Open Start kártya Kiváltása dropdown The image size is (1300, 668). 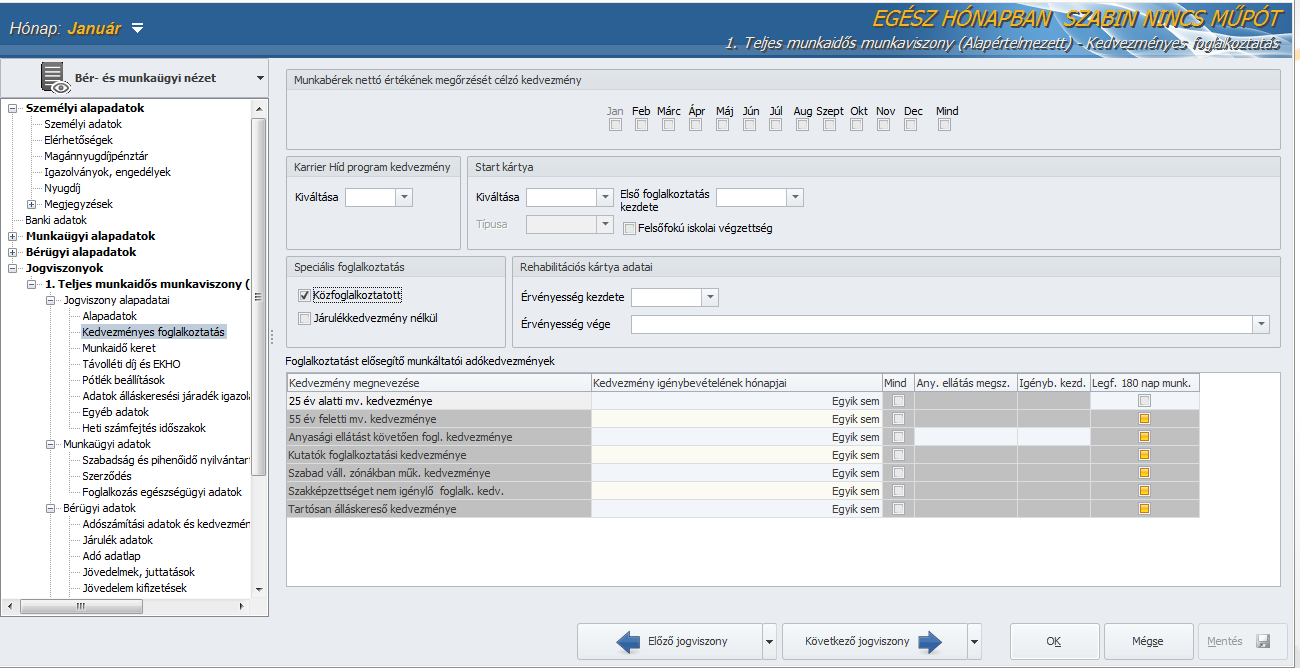605,198
